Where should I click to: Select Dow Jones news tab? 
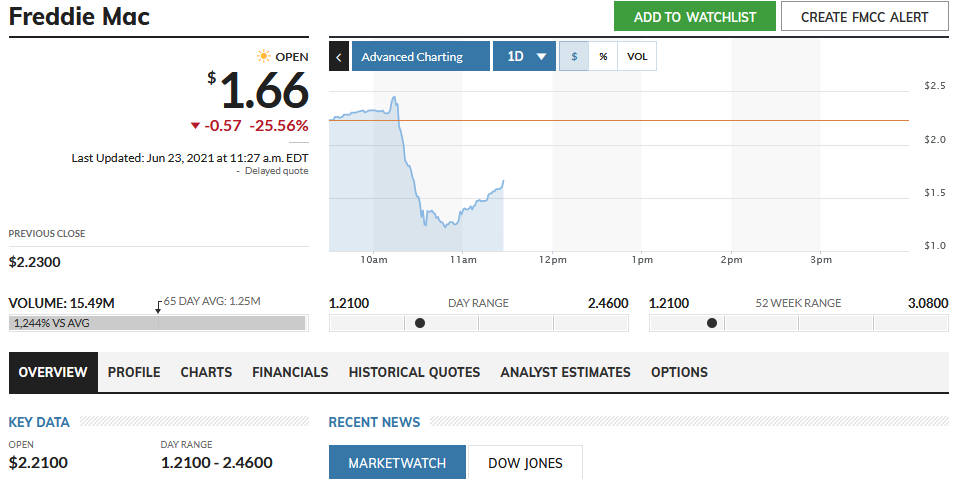point(525,463)
